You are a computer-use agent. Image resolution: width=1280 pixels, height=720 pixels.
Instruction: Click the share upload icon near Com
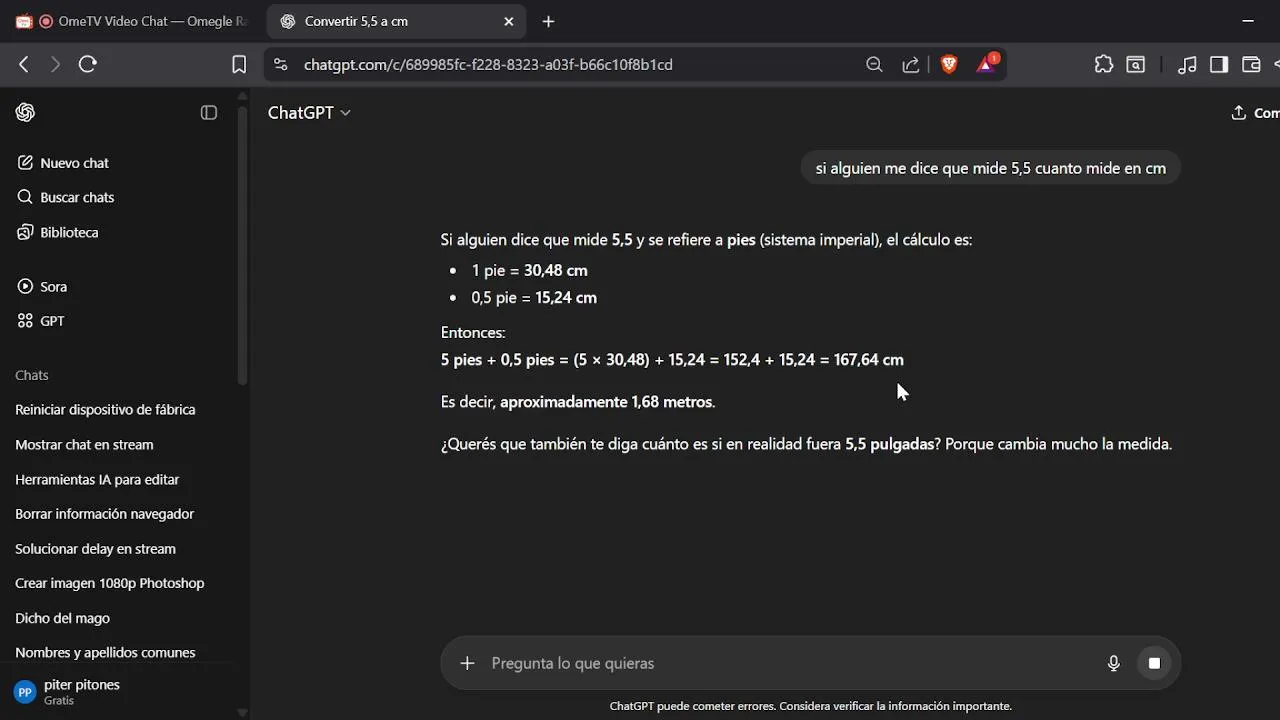1238,113
